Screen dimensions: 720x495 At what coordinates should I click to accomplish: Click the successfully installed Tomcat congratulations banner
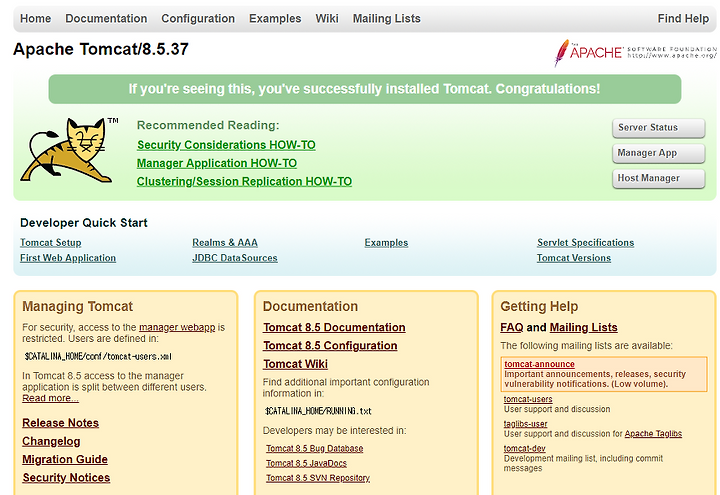[x=365, y=89]
